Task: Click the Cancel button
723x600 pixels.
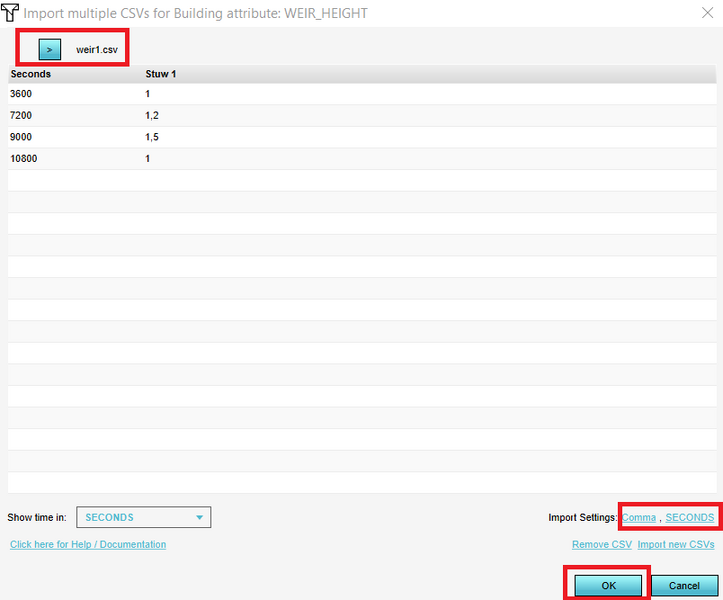Action: click(x=684, y=585)
